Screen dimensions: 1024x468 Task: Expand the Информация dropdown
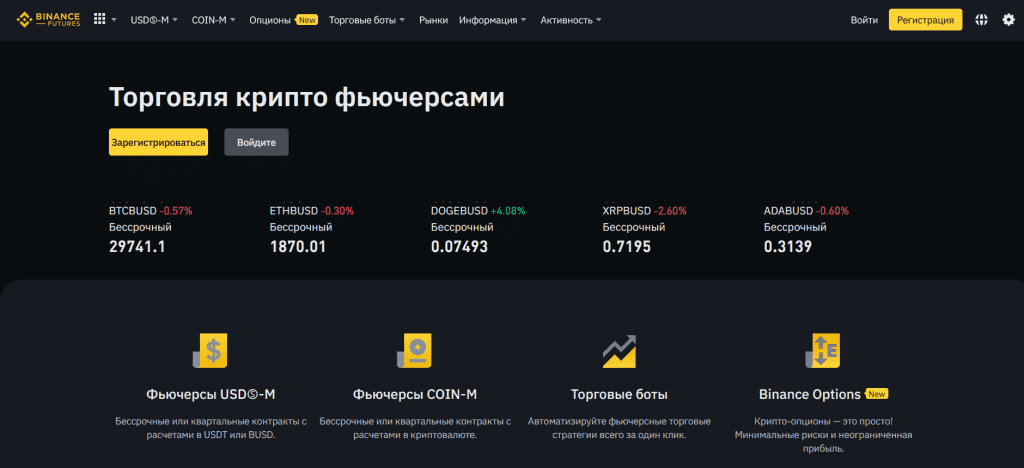tap(493, 20)
